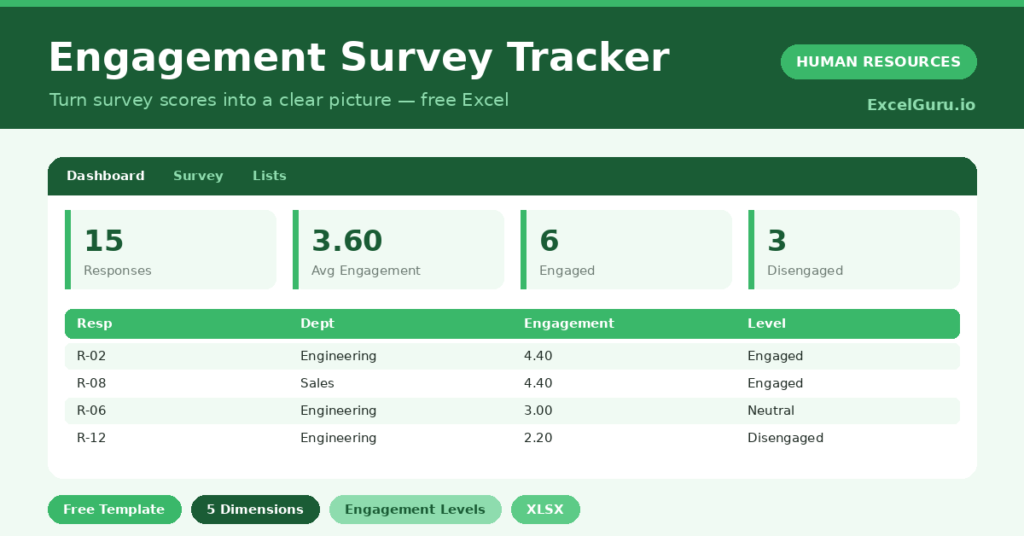Click the 15 Responses card
Screen dimensions: 1024x536
(170, 249)
